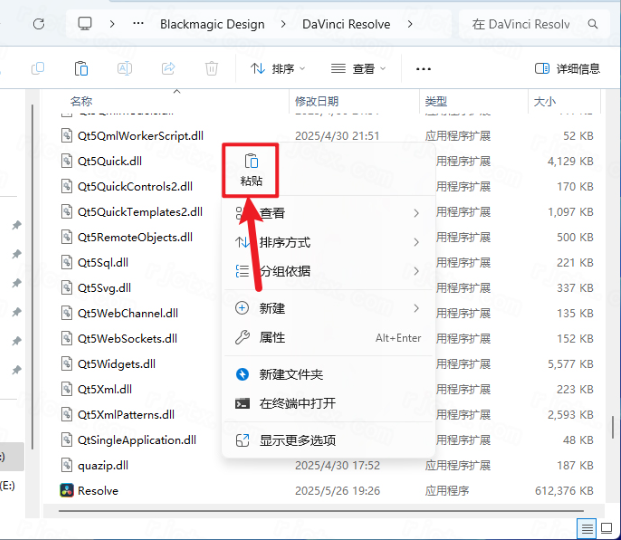Open the 排序 sort dropdown

point(278,69)
